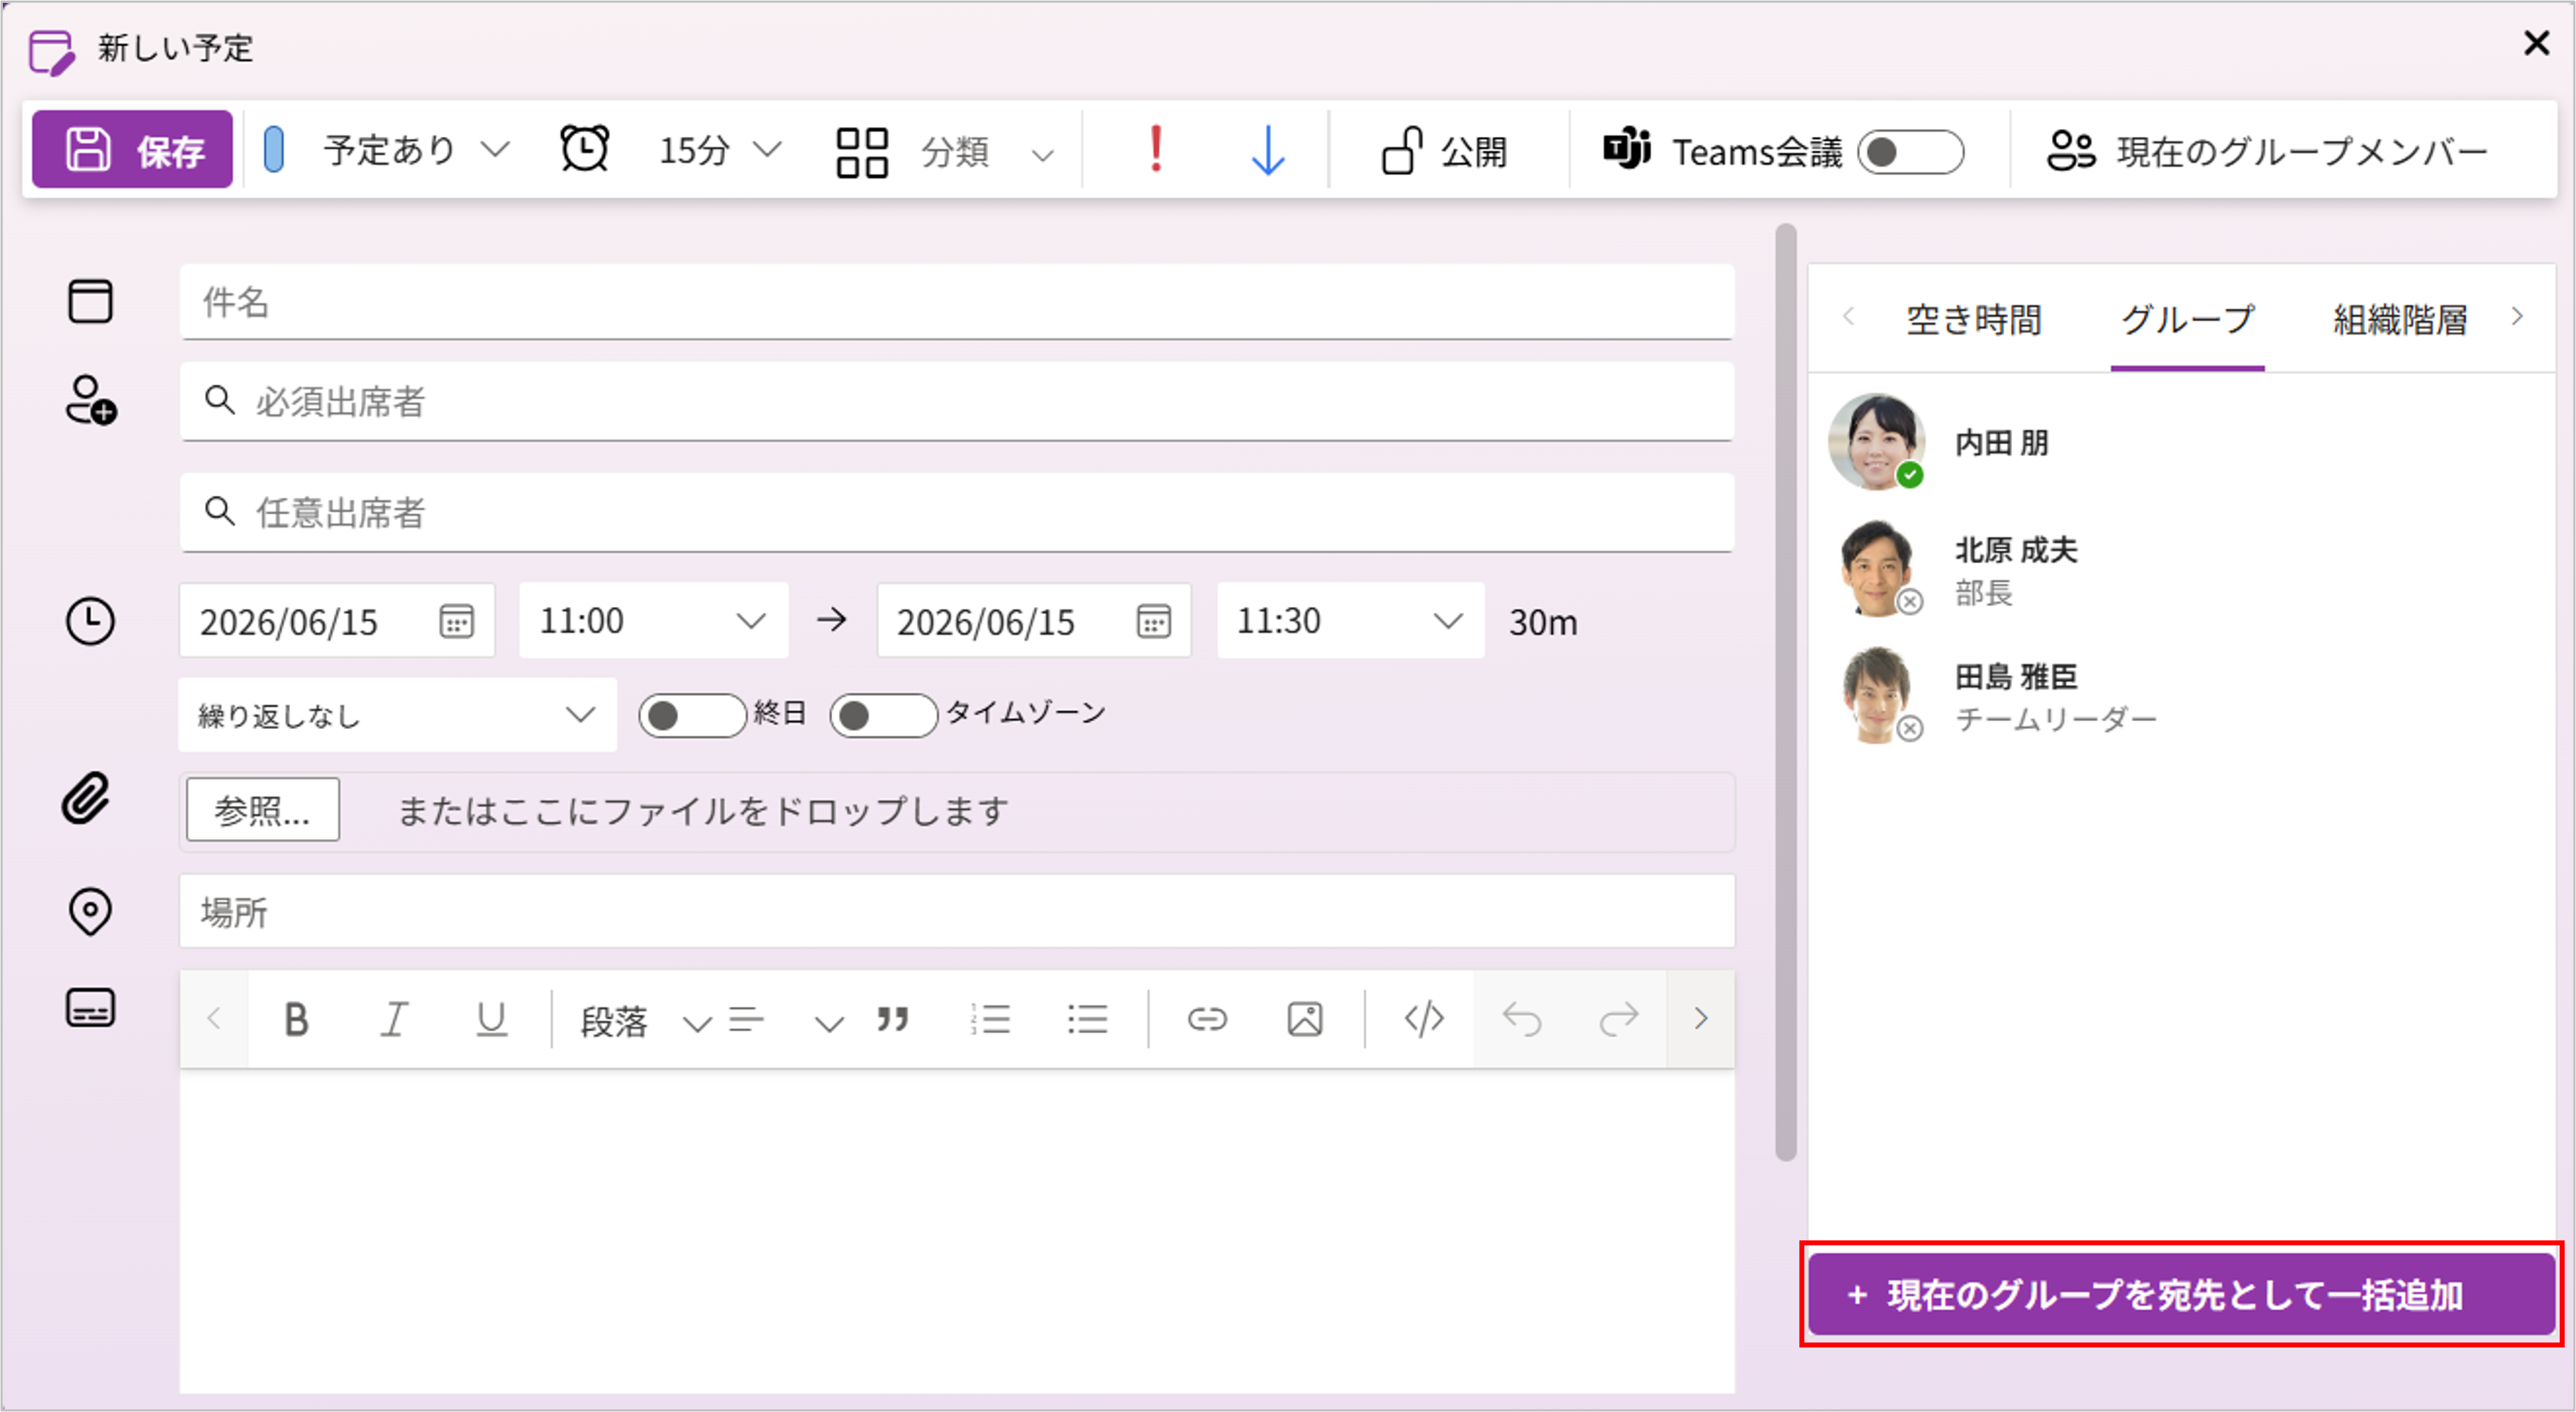This screenshot has width=2576, height=1412.
Task: Toggle underline in the editor toolbar
Action: pos(491,1019)
